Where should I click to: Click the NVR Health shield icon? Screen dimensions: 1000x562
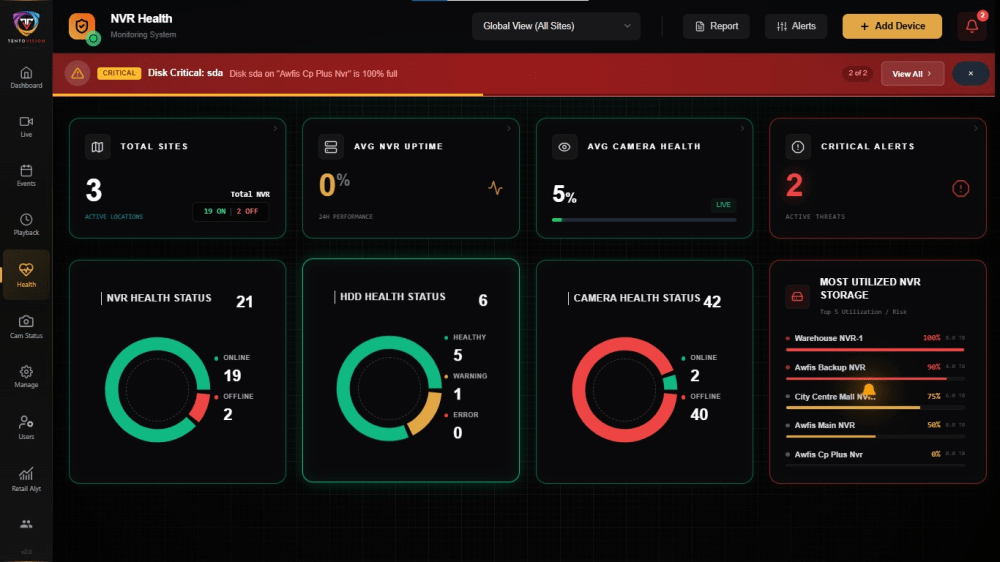coord(82,27)
